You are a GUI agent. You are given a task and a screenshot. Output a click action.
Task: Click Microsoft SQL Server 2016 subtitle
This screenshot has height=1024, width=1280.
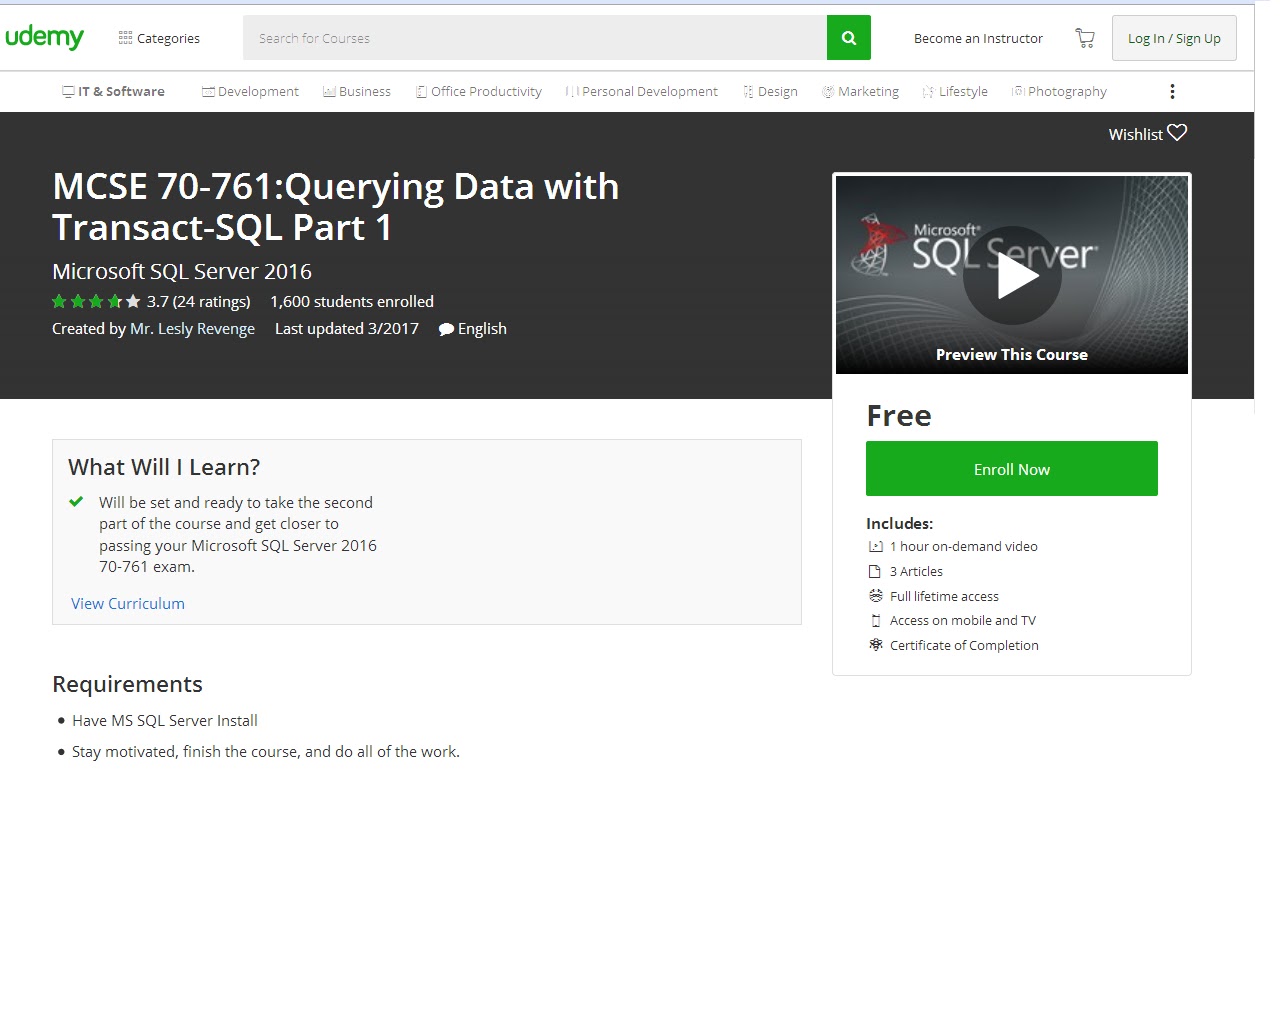coord(182,271)
